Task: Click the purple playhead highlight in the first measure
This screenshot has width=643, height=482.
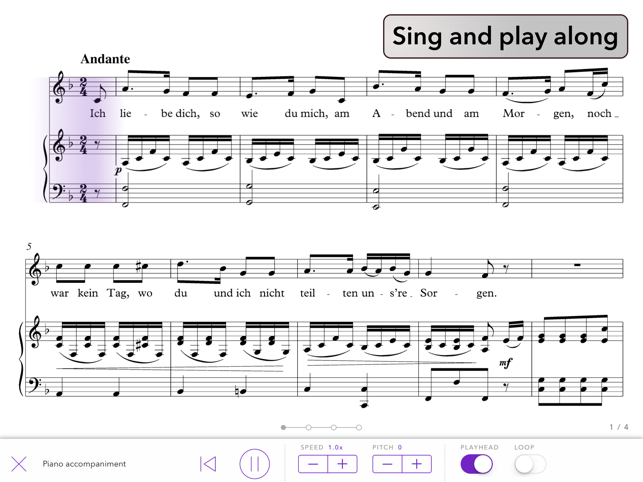Action: pos(82,139)
